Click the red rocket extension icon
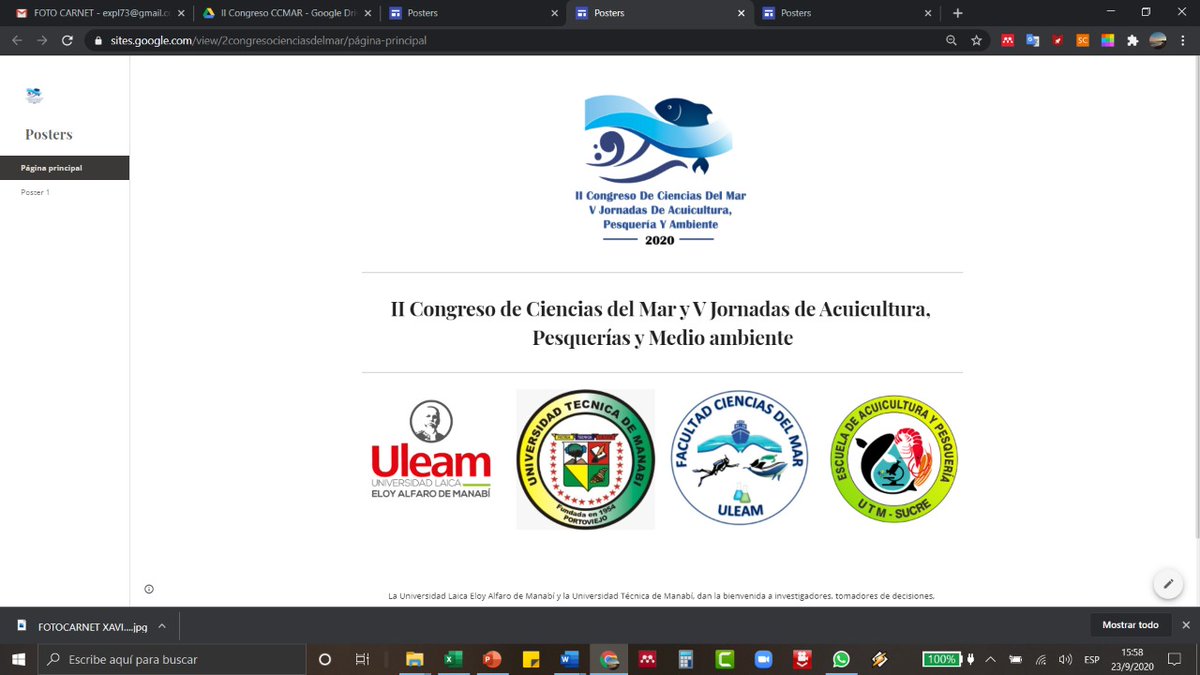The height and width of the screenshot is (675, 1200). [x=1058, y=41]
